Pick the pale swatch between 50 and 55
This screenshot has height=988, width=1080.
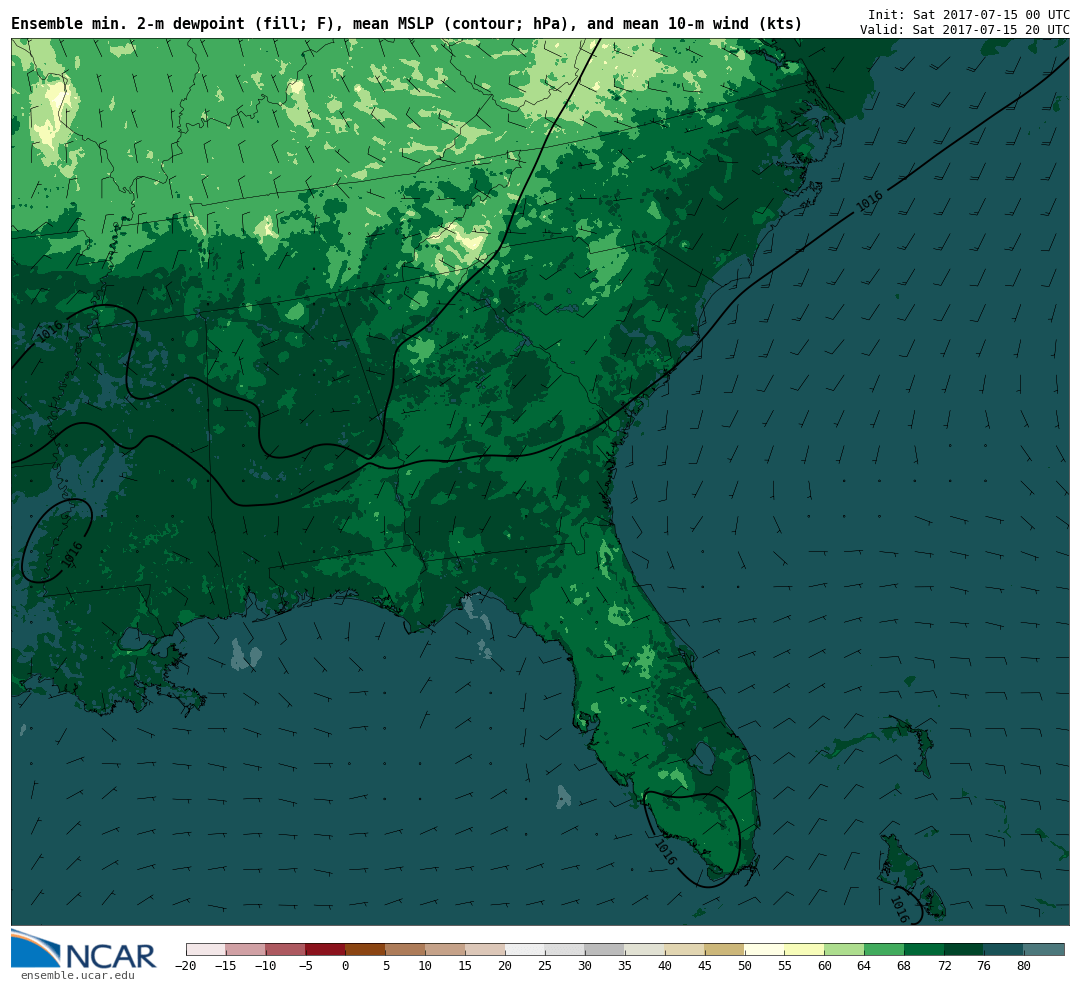tap(765, 949)
